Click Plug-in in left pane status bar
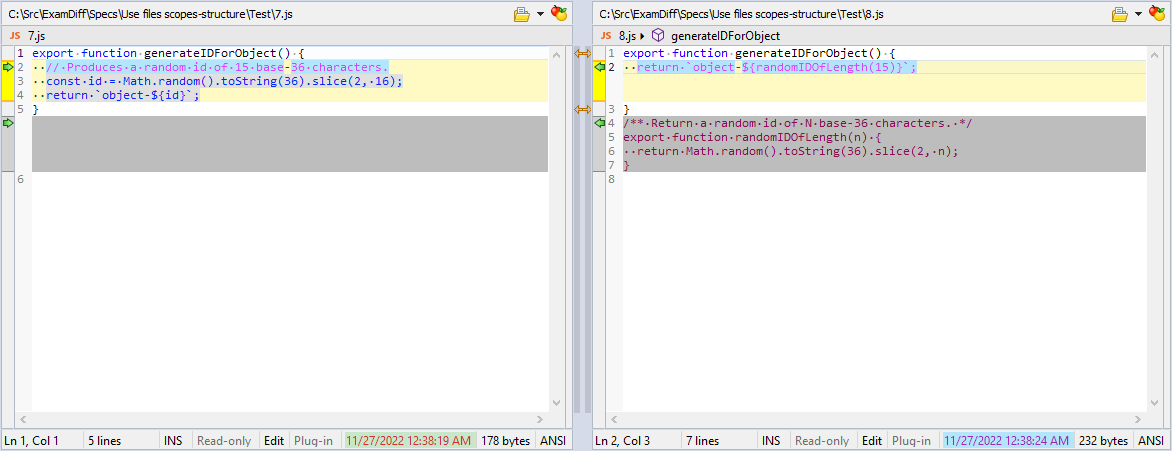 pyautogui.click(x=314, y=441)
